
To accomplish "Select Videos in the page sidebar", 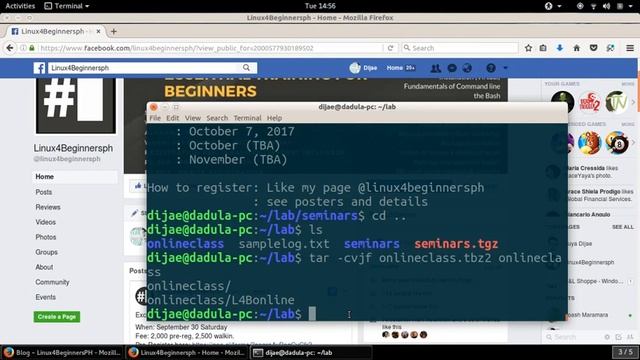I will click(x=45, y=222).
